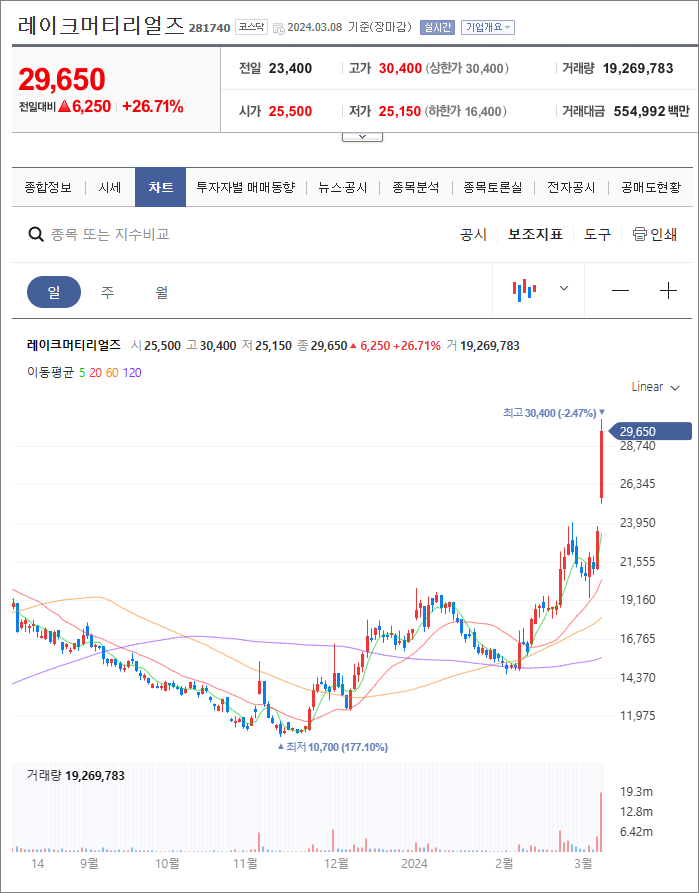The width and height of the screenshot is (699, 893).
Task: Click the 공시 chart option
Action: pyautogui.click(x=473, y=234)
